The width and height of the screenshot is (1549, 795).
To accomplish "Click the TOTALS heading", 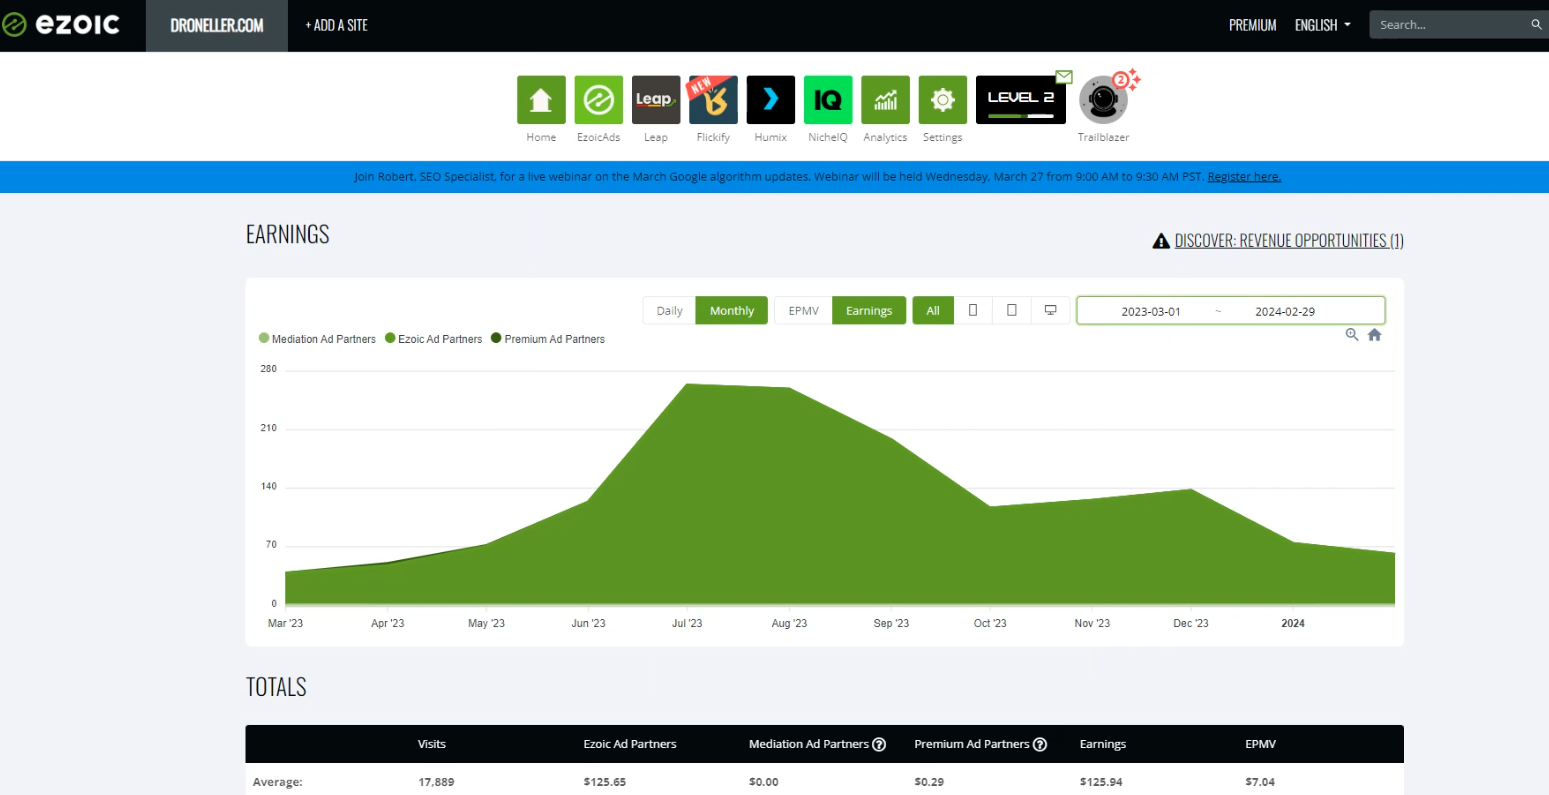I will point(276,687).
